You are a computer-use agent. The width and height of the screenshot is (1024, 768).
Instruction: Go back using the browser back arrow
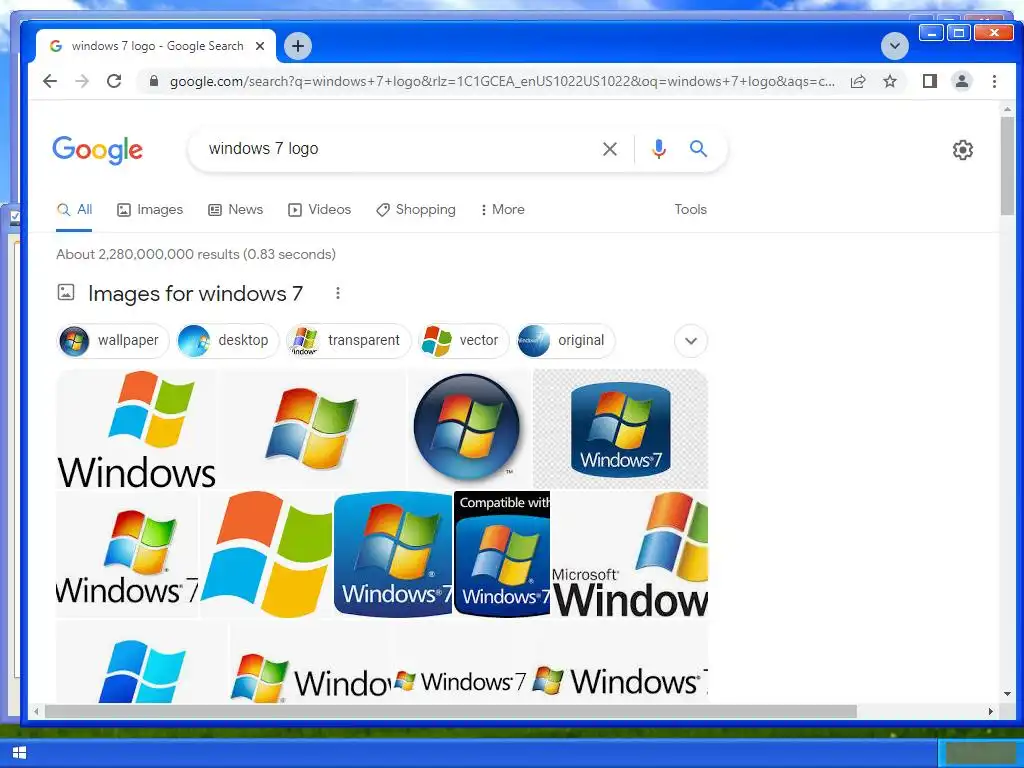50,81
